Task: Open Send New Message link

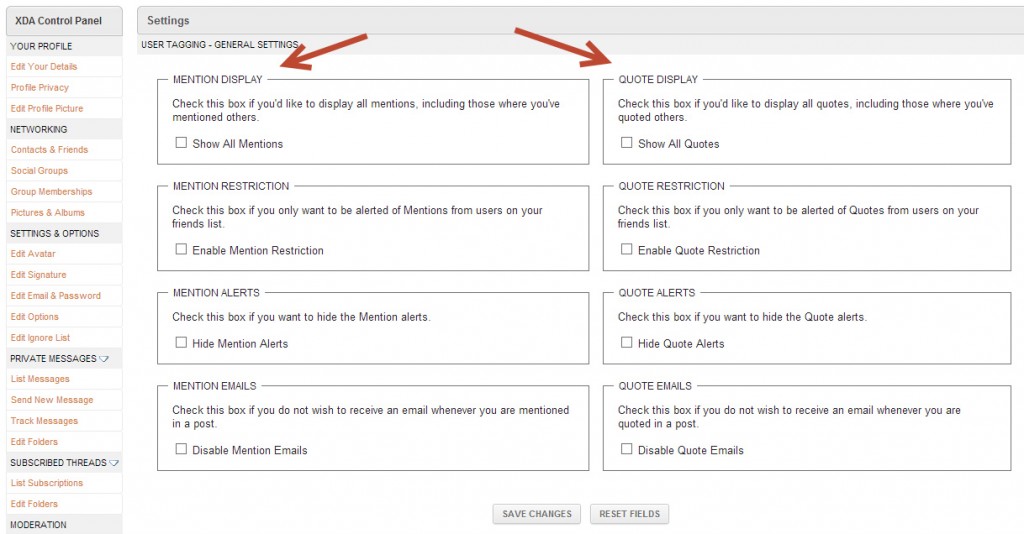Action: tap(52, 400)
